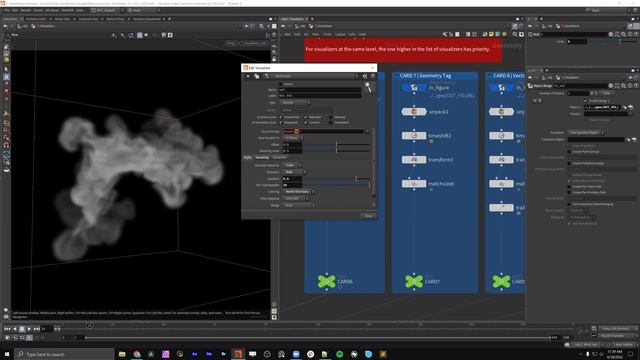This screenshot has height=360, width=640.
Task: Select the matchsize6 node icon
Action: tap(414, 184)
